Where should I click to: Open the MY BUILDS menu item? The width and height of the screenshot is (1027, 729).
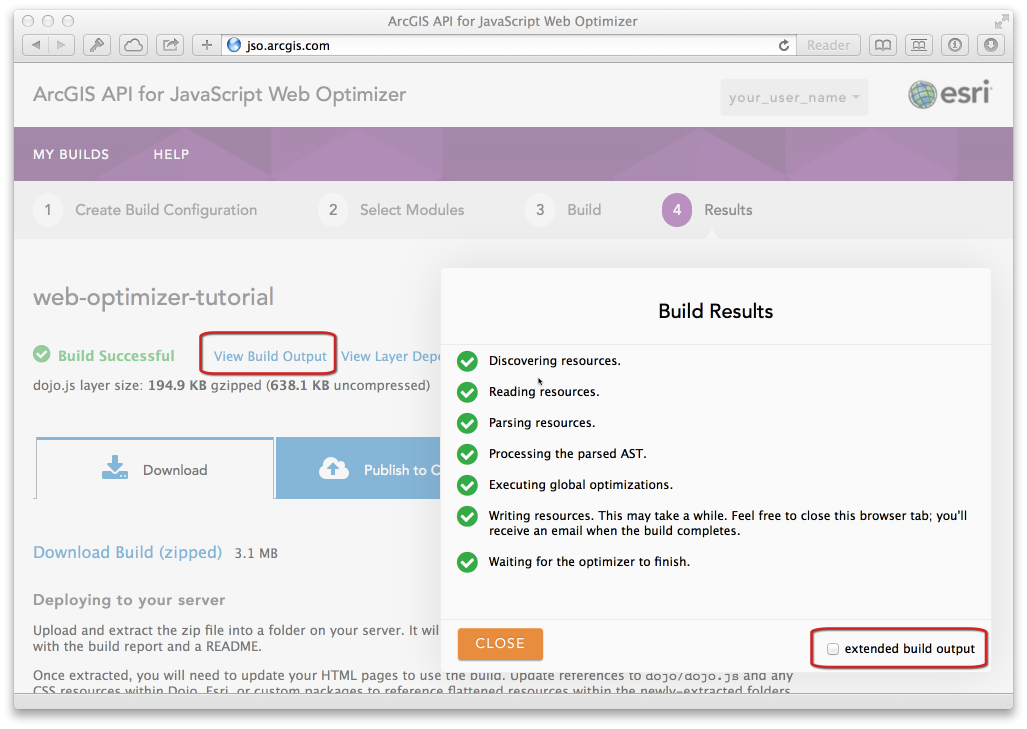71,155
